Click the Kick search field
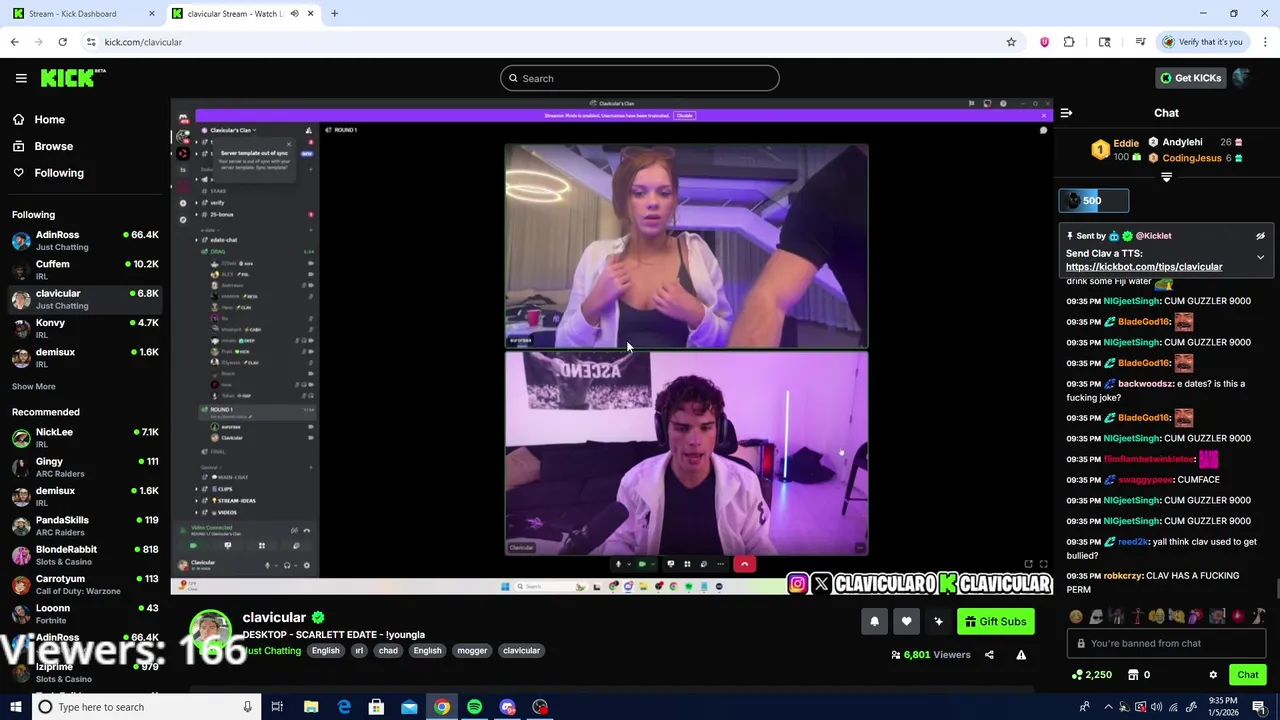 click(x=640, y=78)
